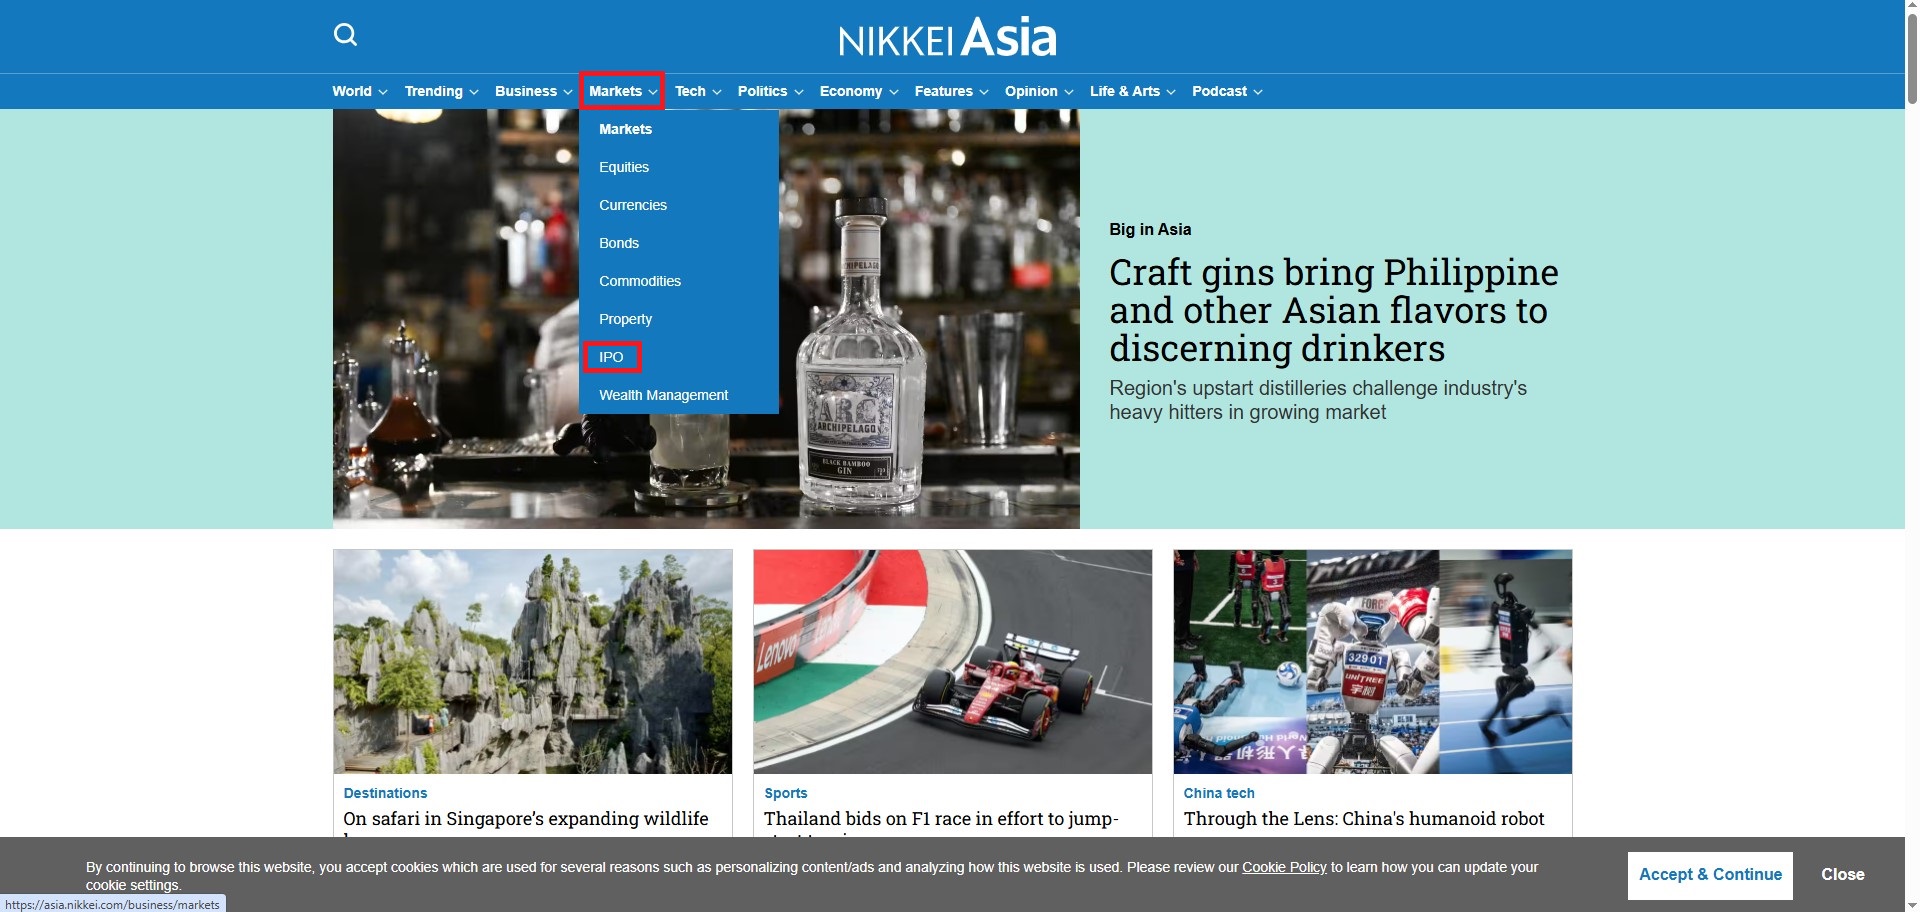
Task: Open the Trending dropdown
Action: click(x=441, y=91)
